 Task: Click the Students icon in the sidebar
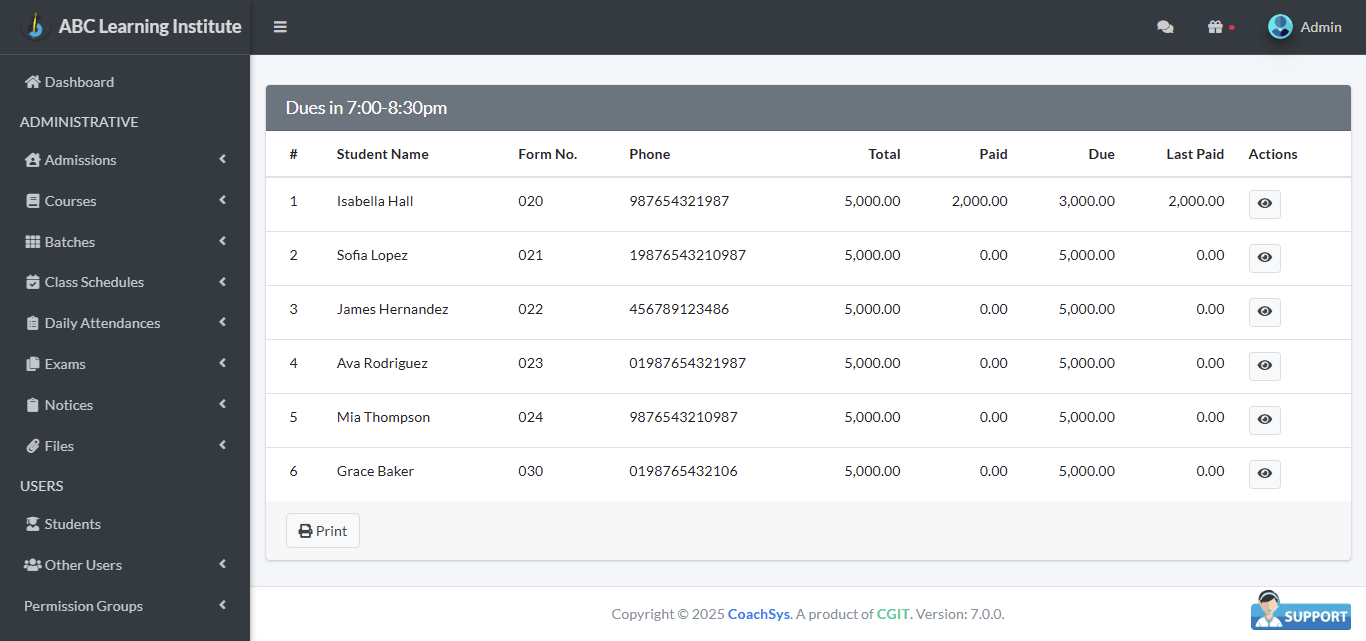pos(31,523)
